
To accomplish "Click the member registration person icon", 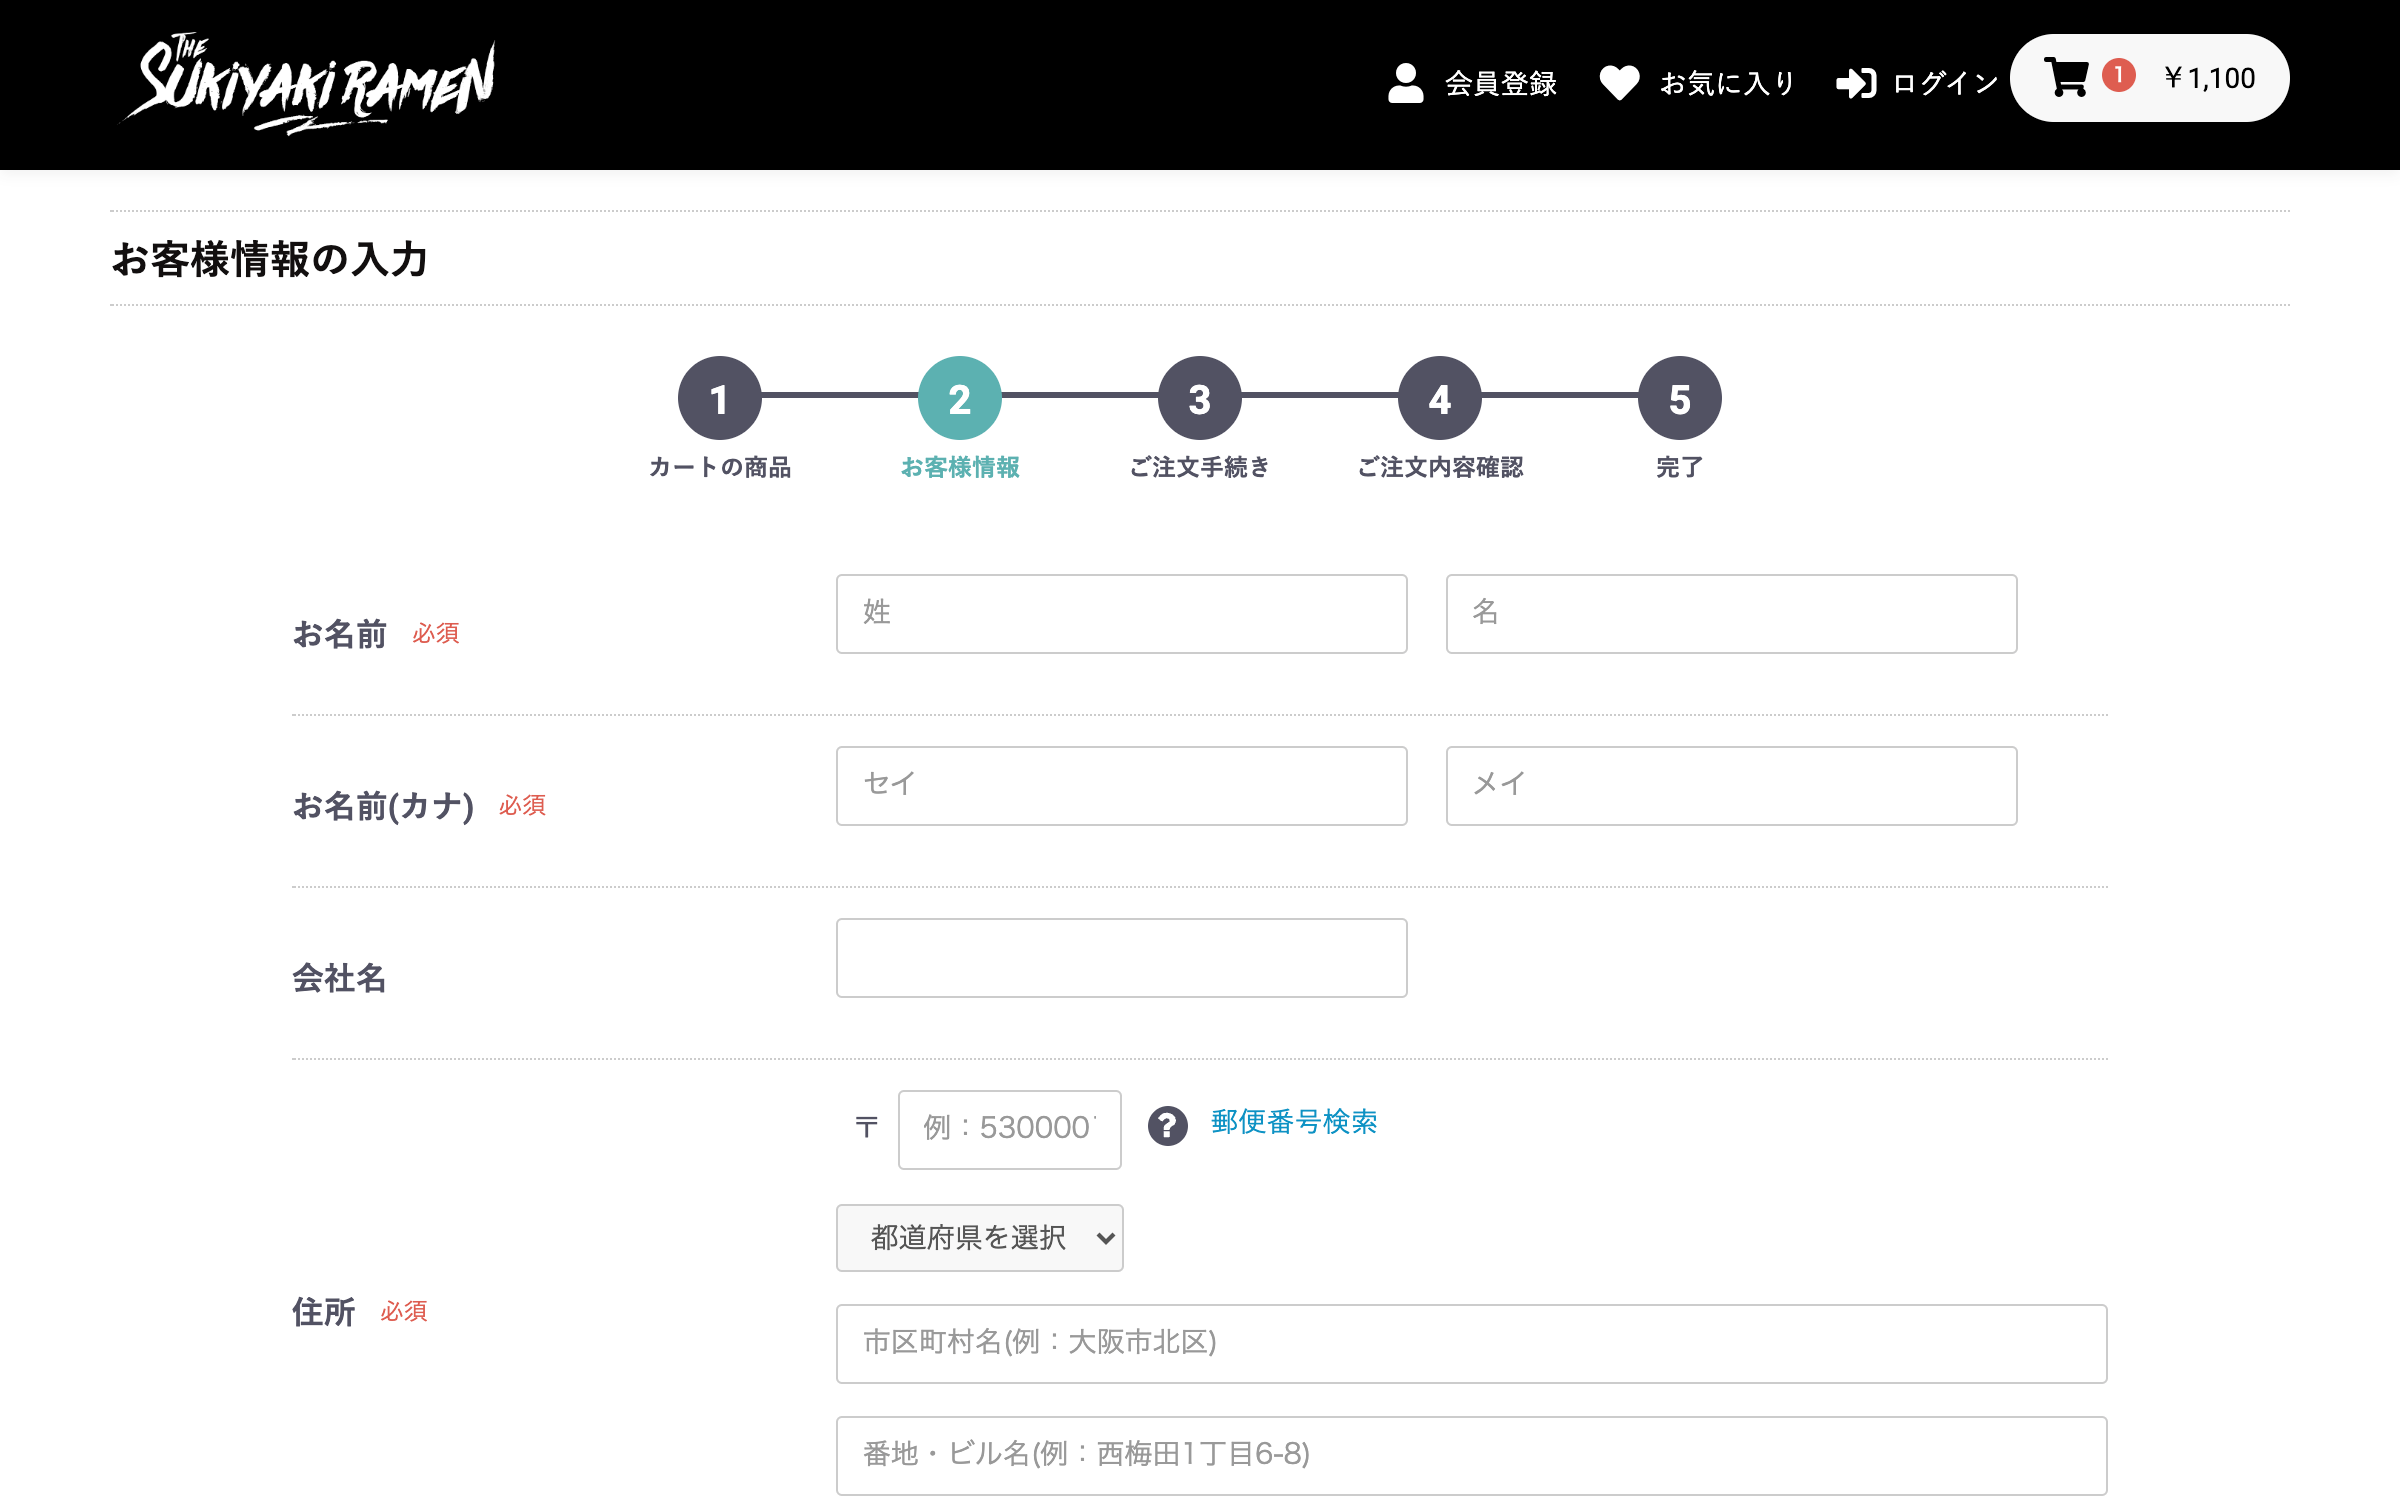I will click(1408, 82).
